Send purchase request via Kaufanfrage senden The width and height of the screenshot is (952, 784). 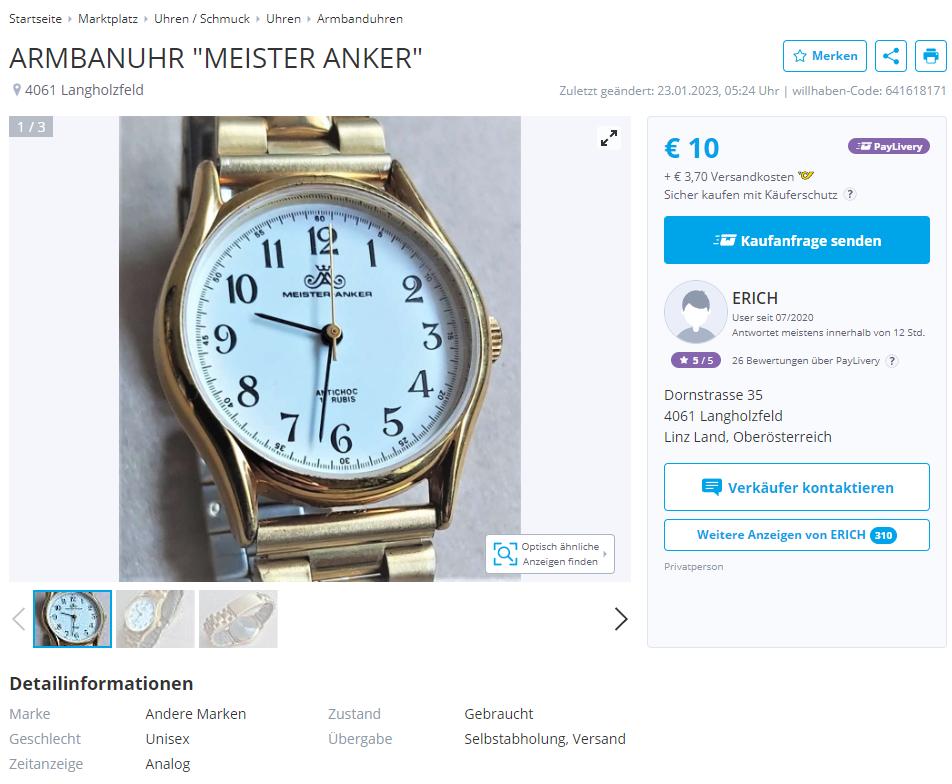(797, 240)
